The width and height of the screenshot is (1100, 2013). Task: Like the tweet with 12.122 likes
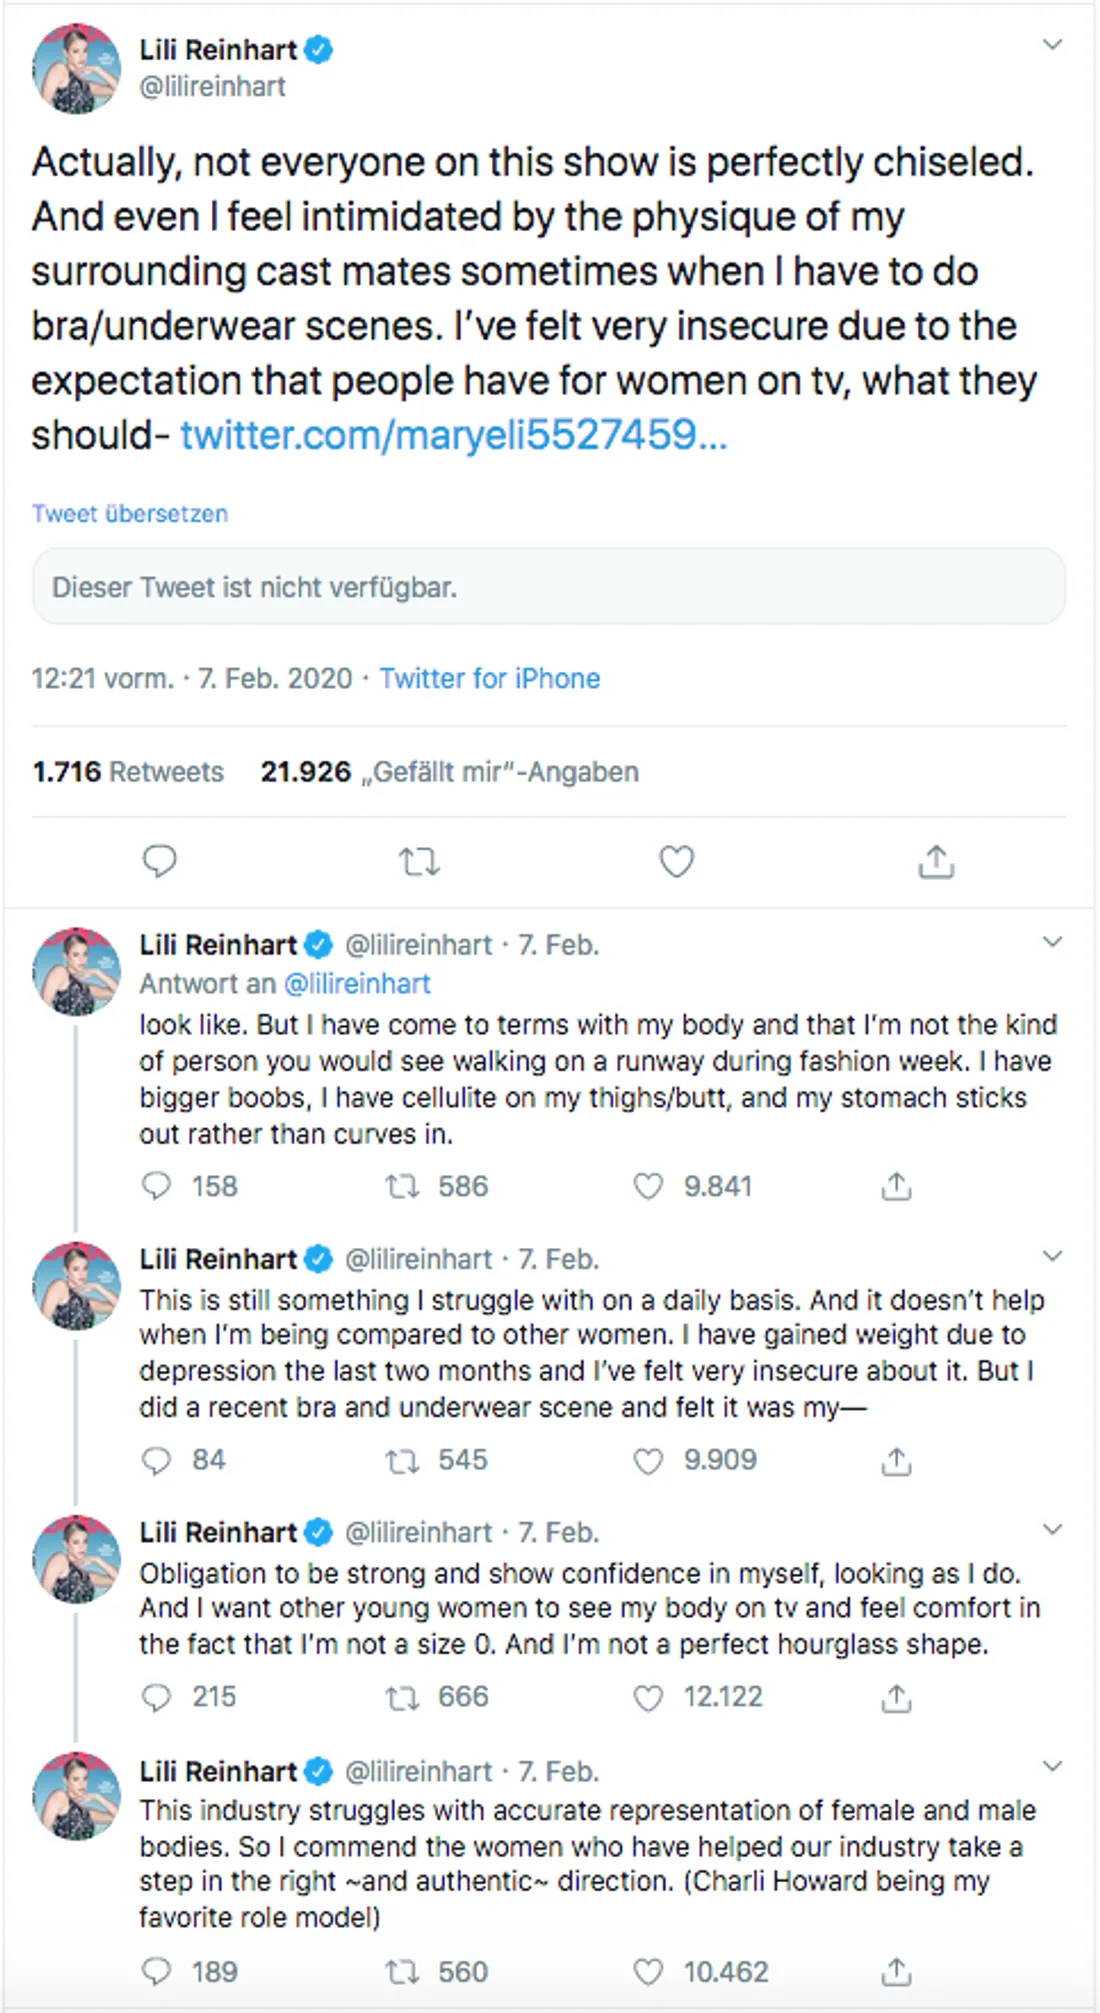[648, 1697]
